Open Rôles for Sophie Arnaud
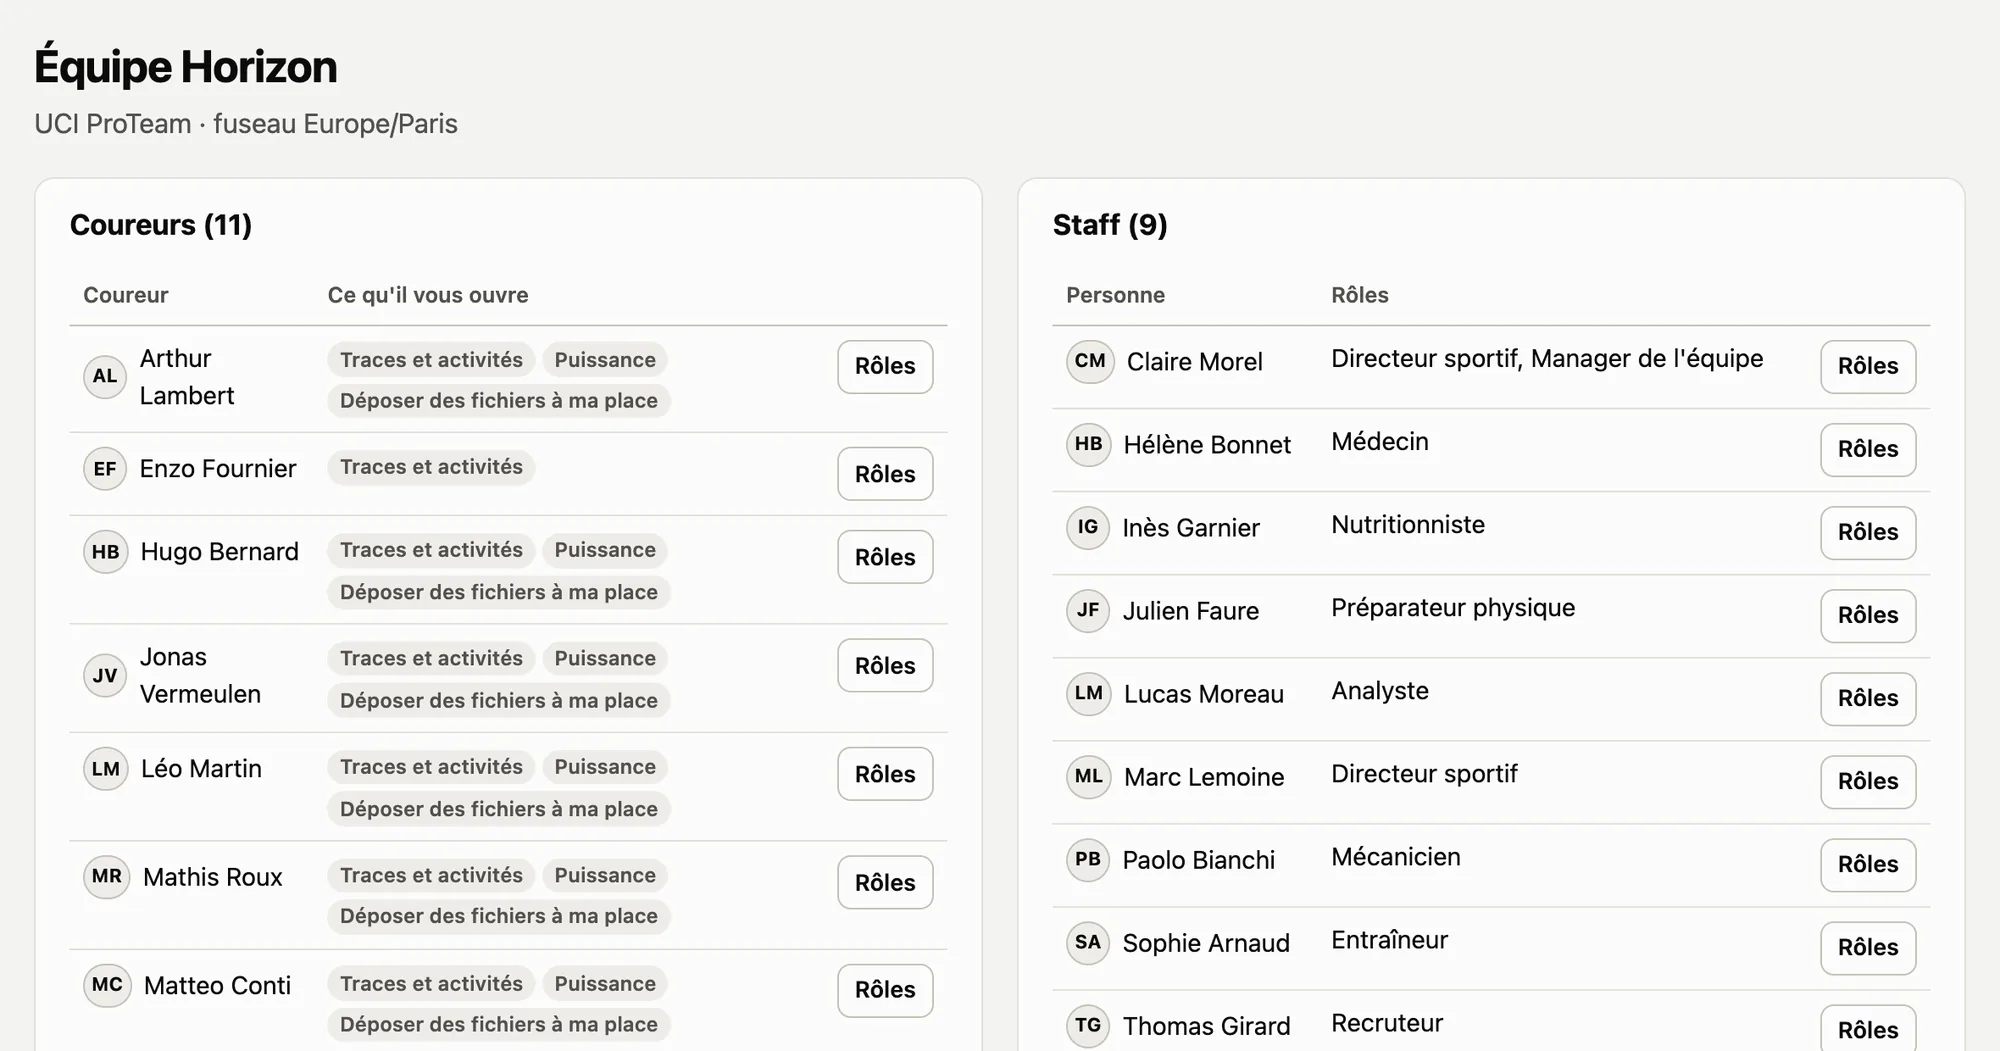The image size is (2000, 1051). point(1868,948)
